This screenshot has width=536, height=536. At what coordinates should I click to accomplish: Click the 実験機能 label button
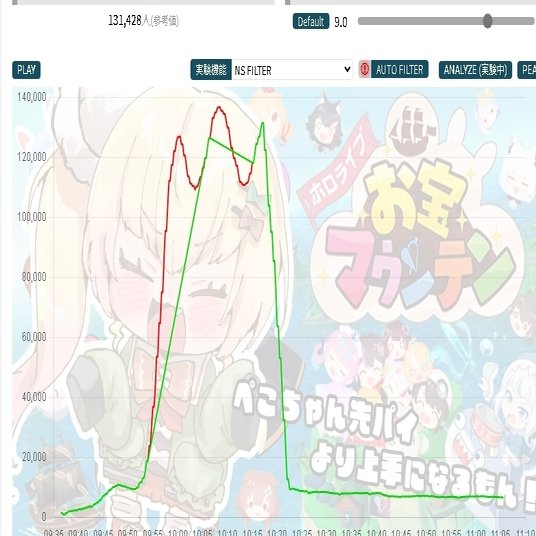click(211, 70)
